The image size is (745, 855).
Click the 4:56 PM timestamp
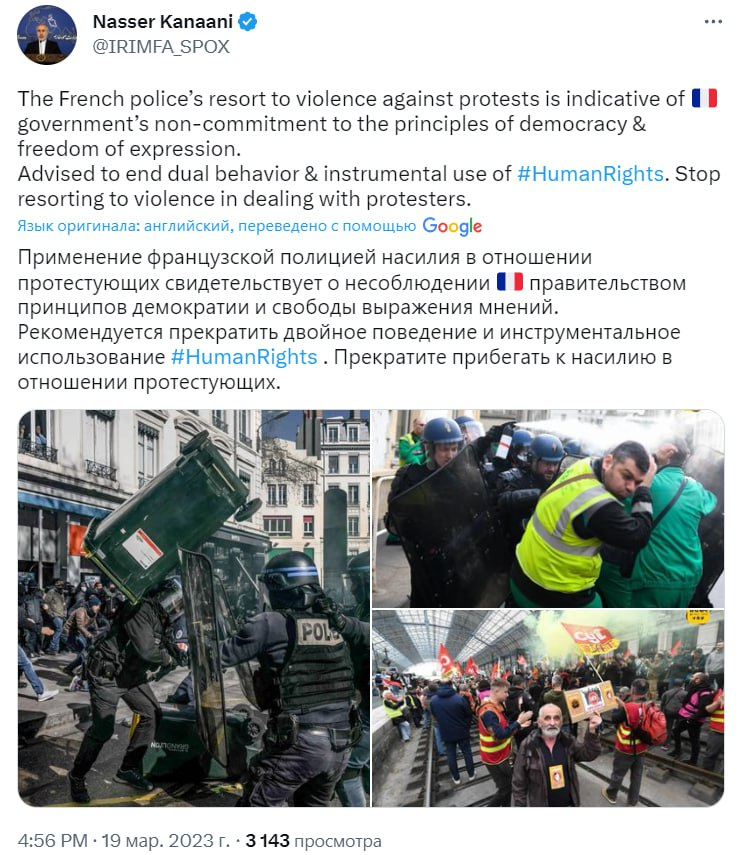click(x=52, y=840)
